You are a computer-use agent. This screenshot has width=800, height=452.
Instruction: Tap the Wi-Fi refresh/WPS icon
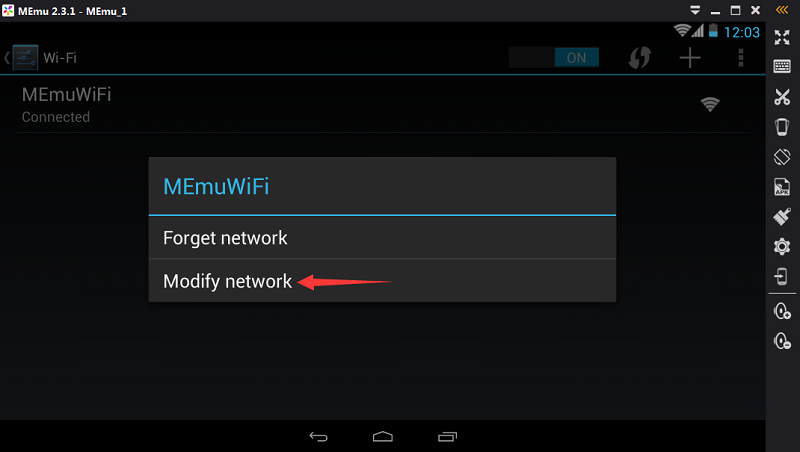(639, 58)
